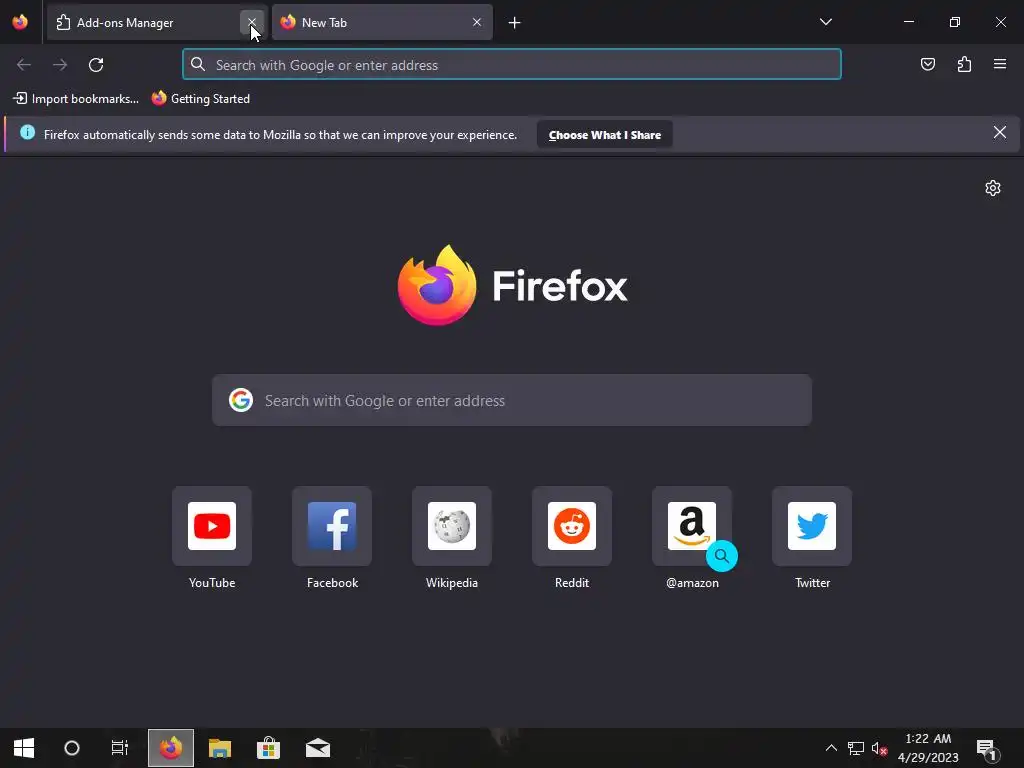Open the Wikipedia shortcut tile
This screenshot has width=1024, height=768.
(452, 526)
